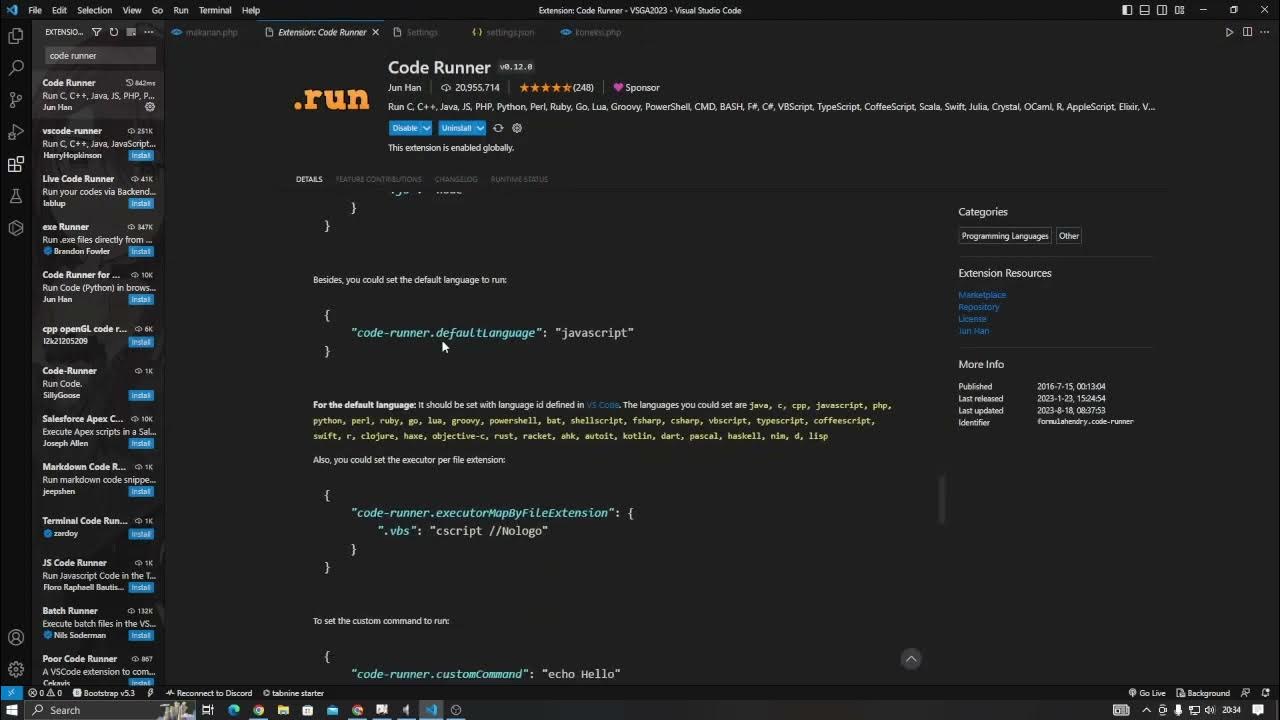Viewport: 1280px width, 720px height.
Task: Clear extensions search results icon
Action: point(130,32)
